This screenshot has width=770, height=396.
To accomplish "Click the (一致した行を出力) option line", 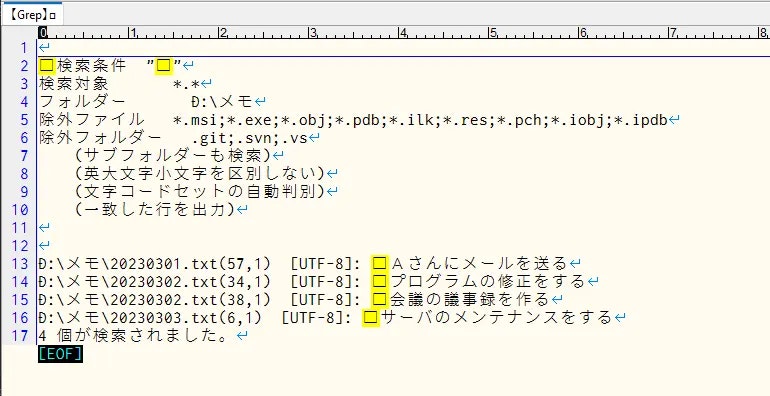I will coord(155,210).
